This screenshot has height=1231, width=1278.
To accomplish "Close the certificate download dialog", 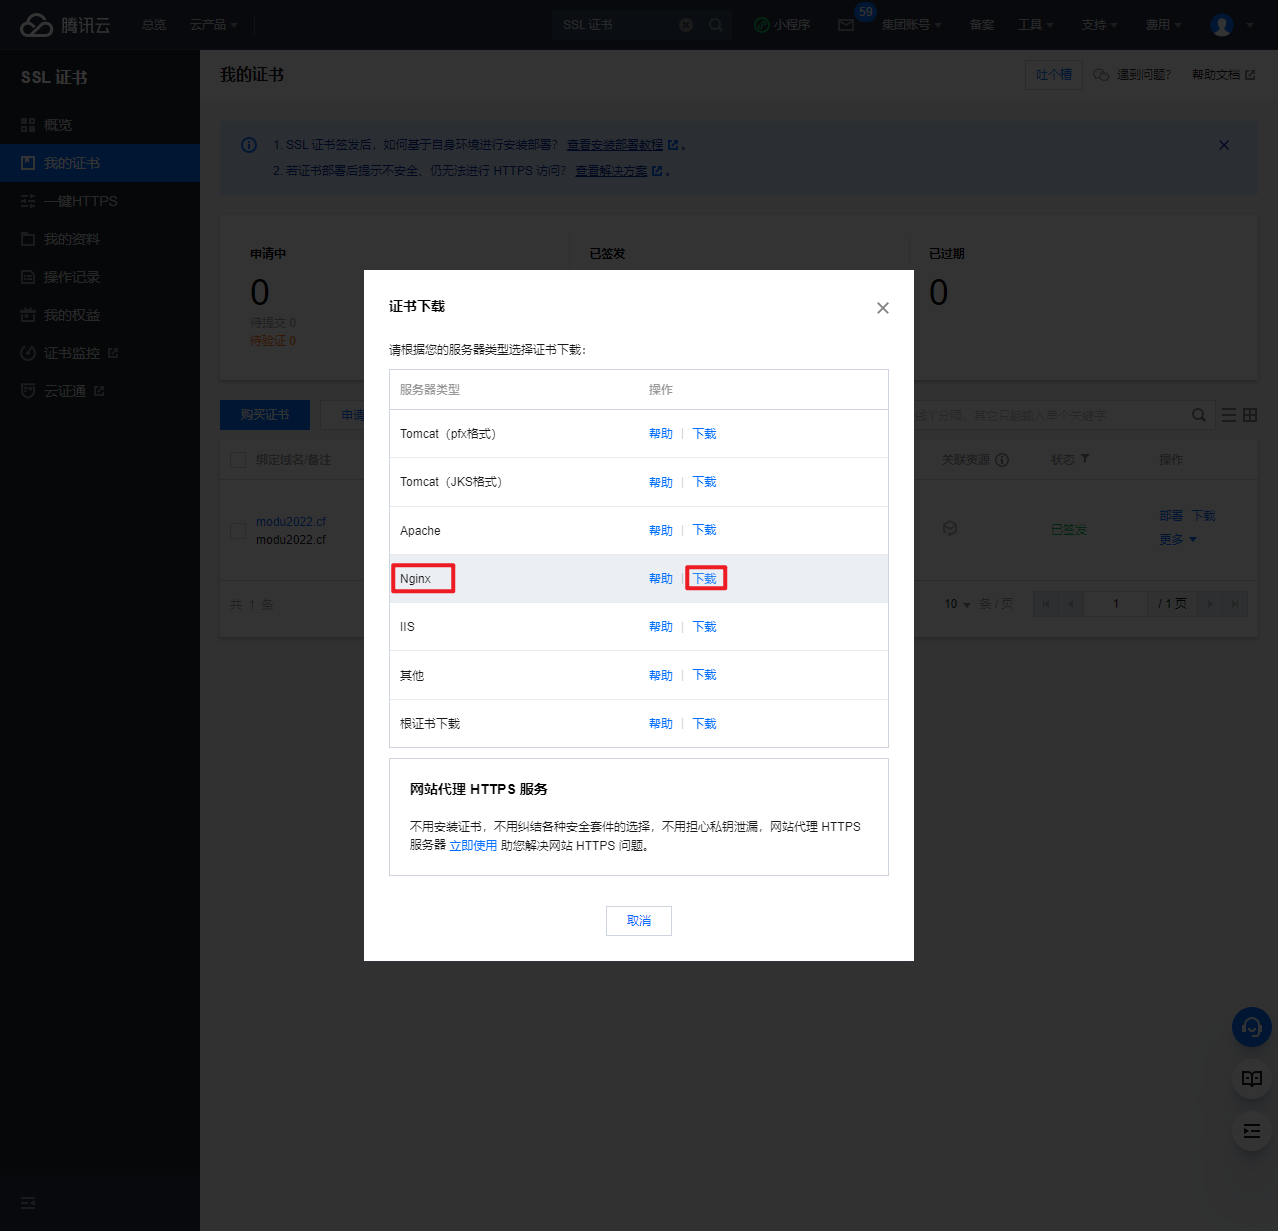I will pyautogui.click(x=883, y=308).
